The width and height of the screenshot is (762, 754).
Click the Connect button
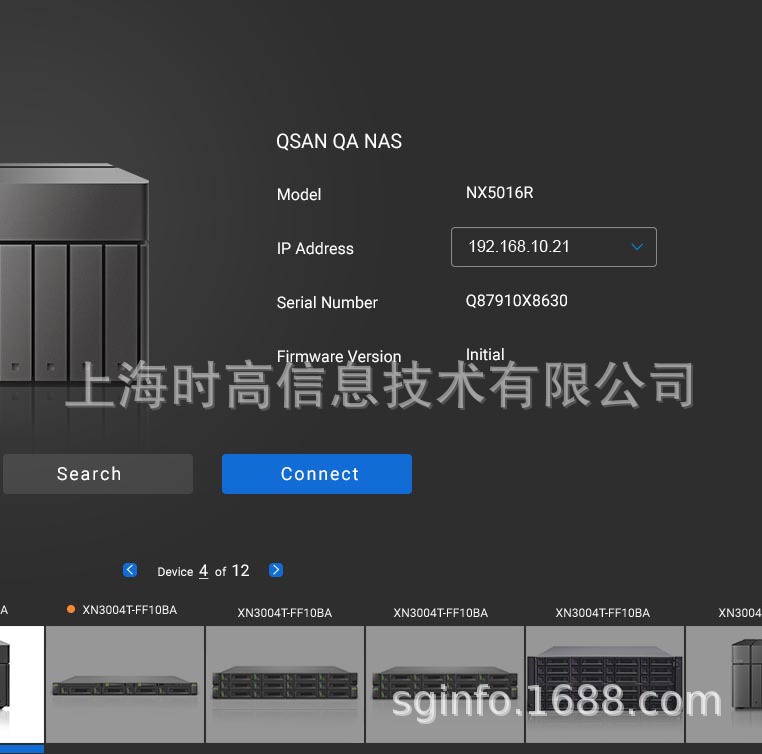(317, 474)
